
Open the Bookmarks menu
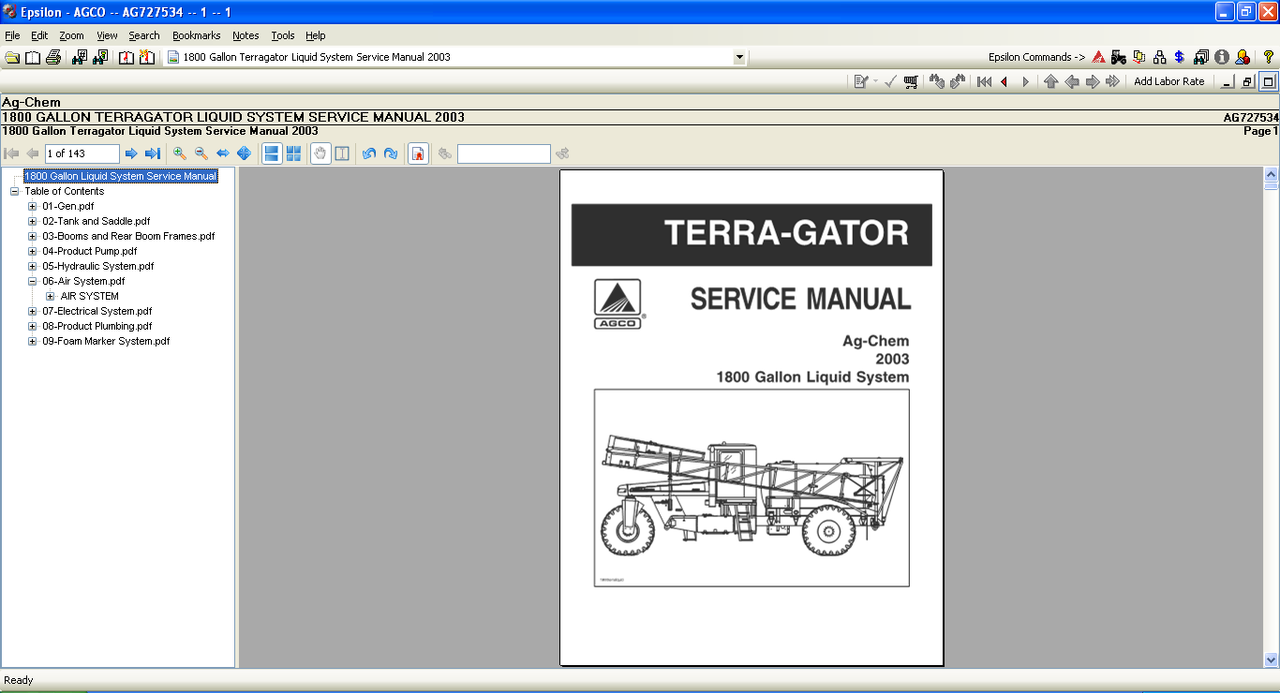click(196, 35)
